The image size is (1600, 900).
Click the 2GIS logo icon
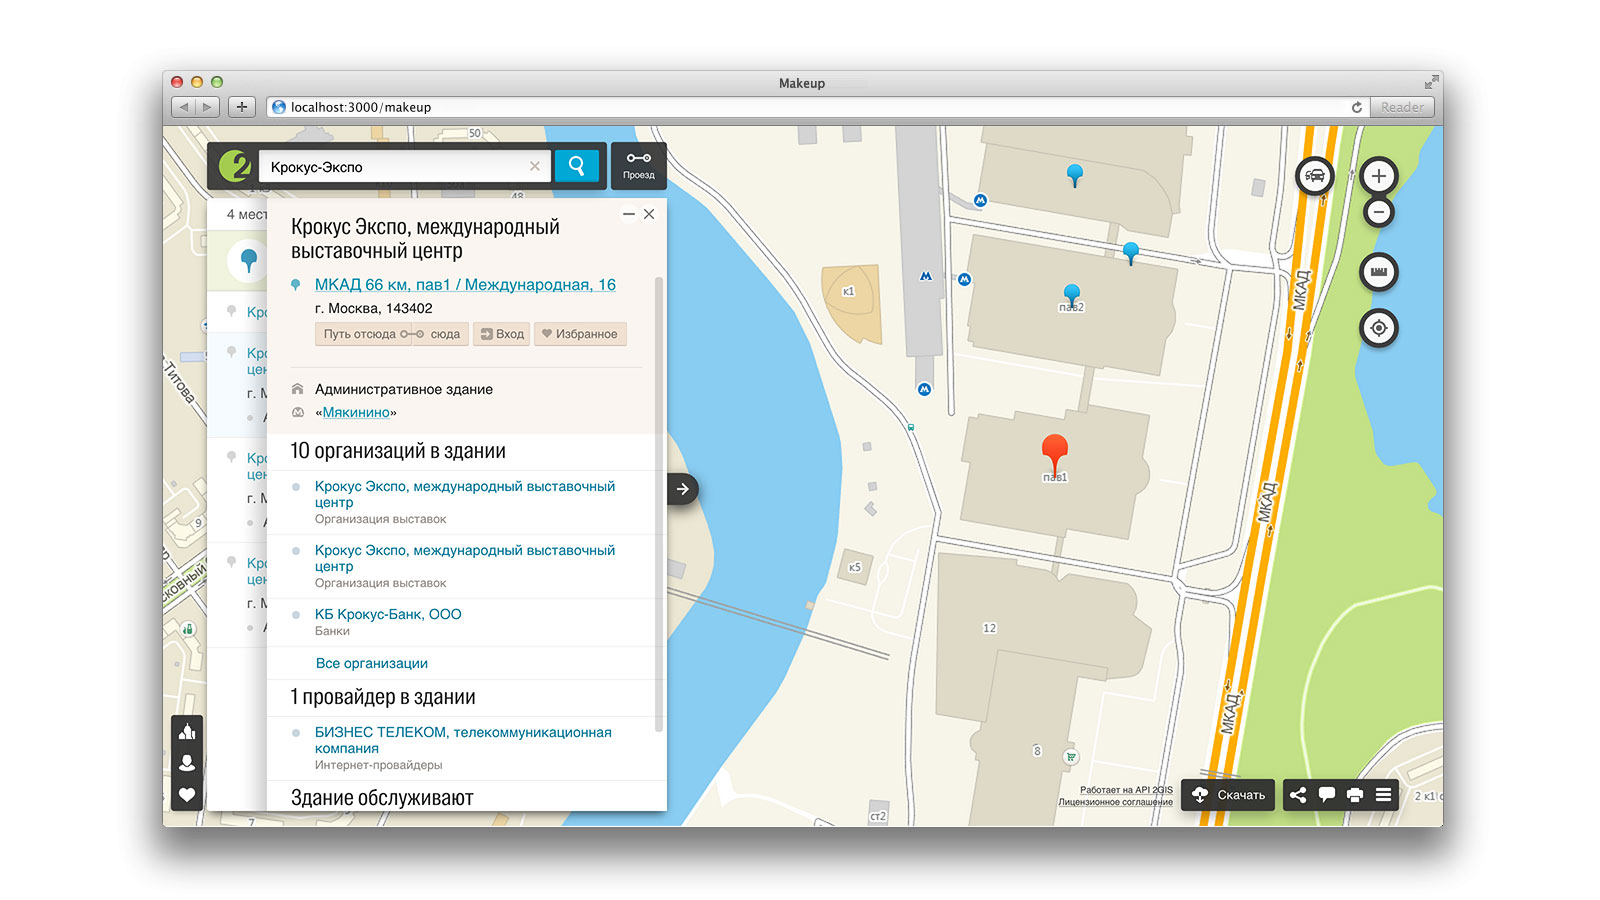235,166
